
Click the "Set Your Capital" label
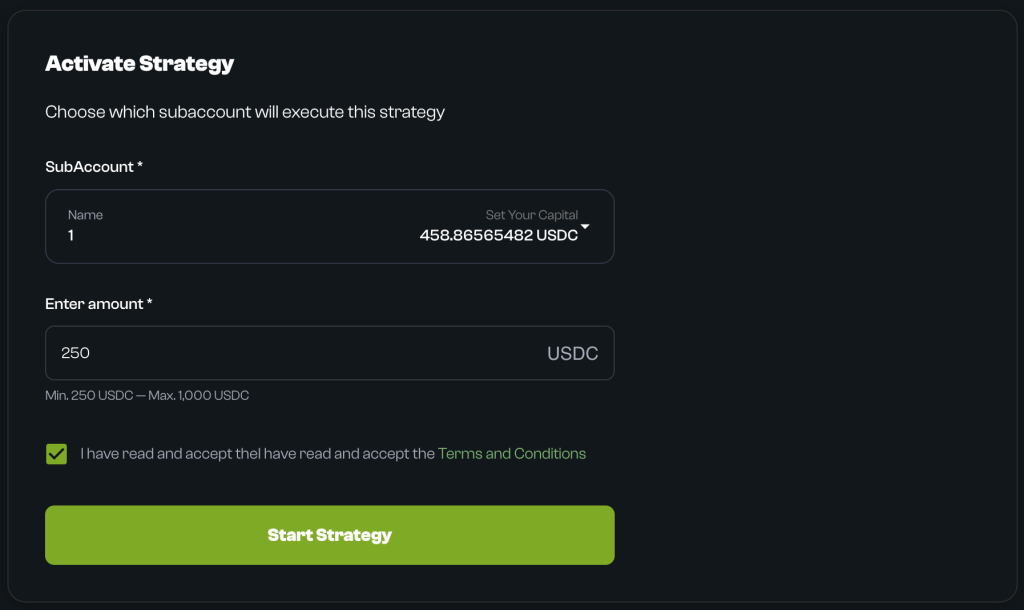coord(531,215)
